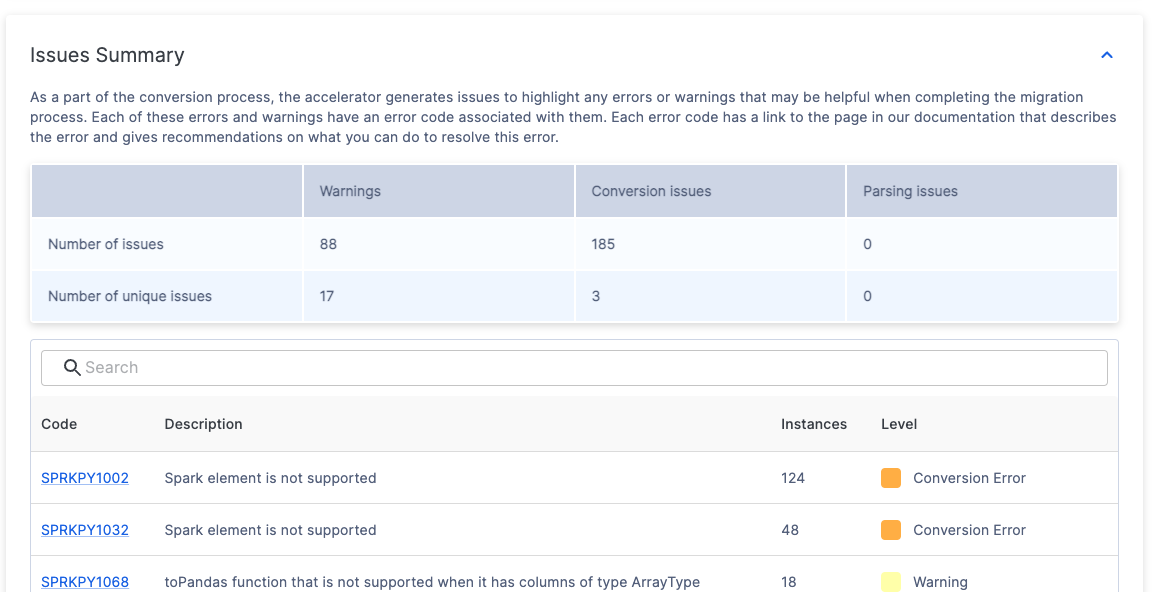Sort by the Instances column header

(813, 424)
